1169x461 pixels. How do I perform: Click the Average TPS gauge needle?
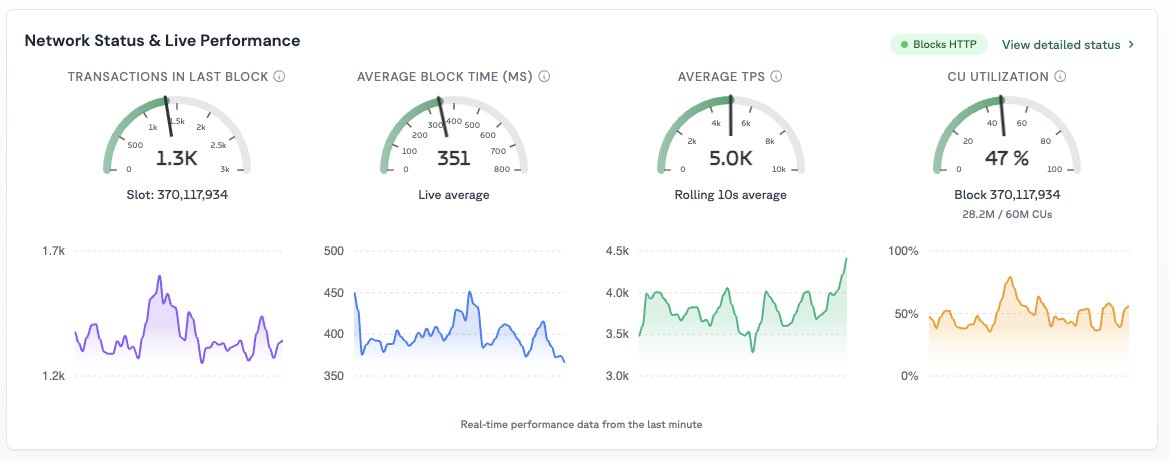point(731,116)
